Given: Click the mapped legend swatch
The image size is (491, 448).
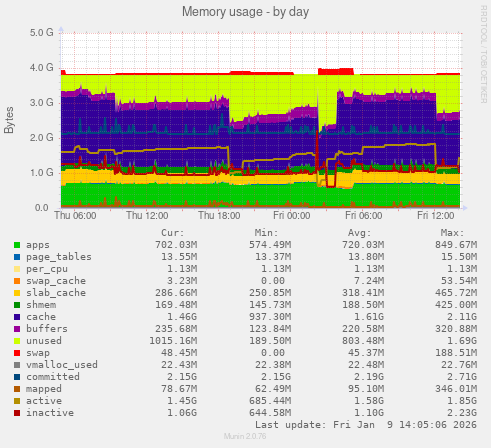Looking at the screenshot, I should point(17,389).
